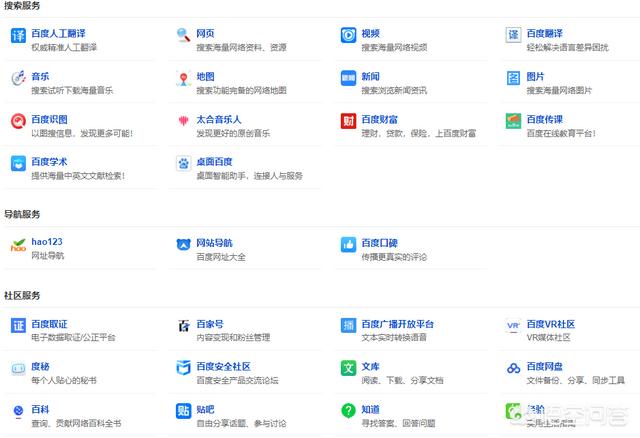Open the 百度广播开放平台 link
The height and width of the screenshot is (438, 640).
coord(398,324)
